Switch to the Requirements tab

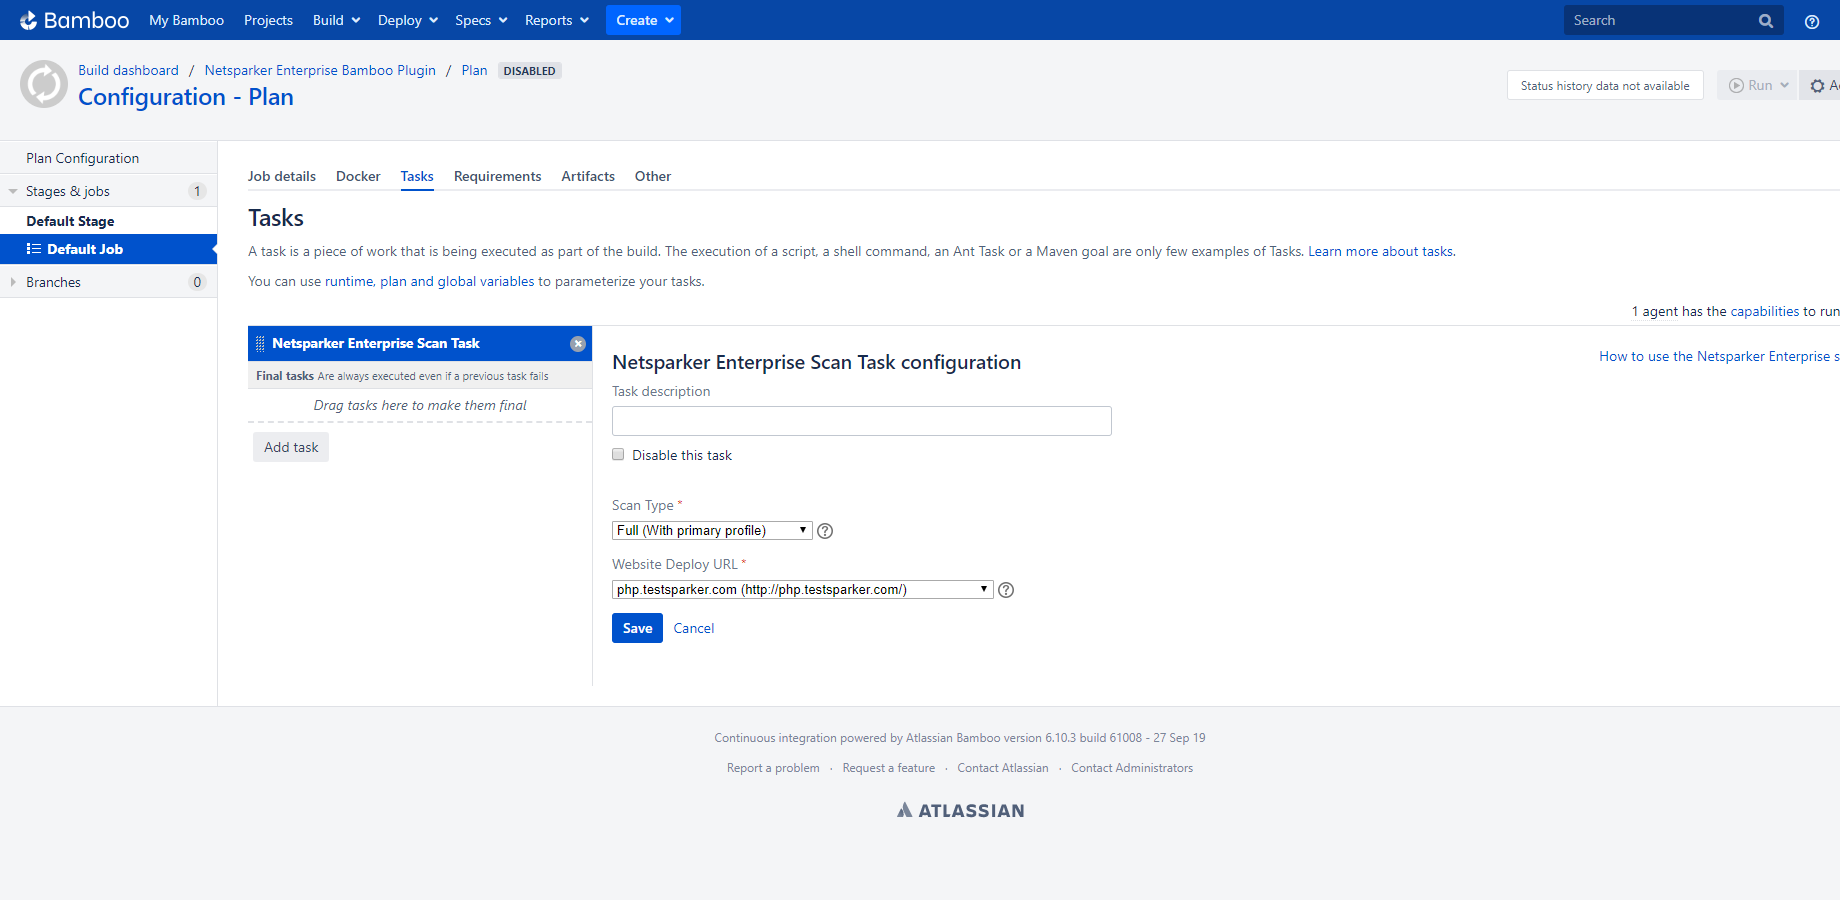[497, 176]
